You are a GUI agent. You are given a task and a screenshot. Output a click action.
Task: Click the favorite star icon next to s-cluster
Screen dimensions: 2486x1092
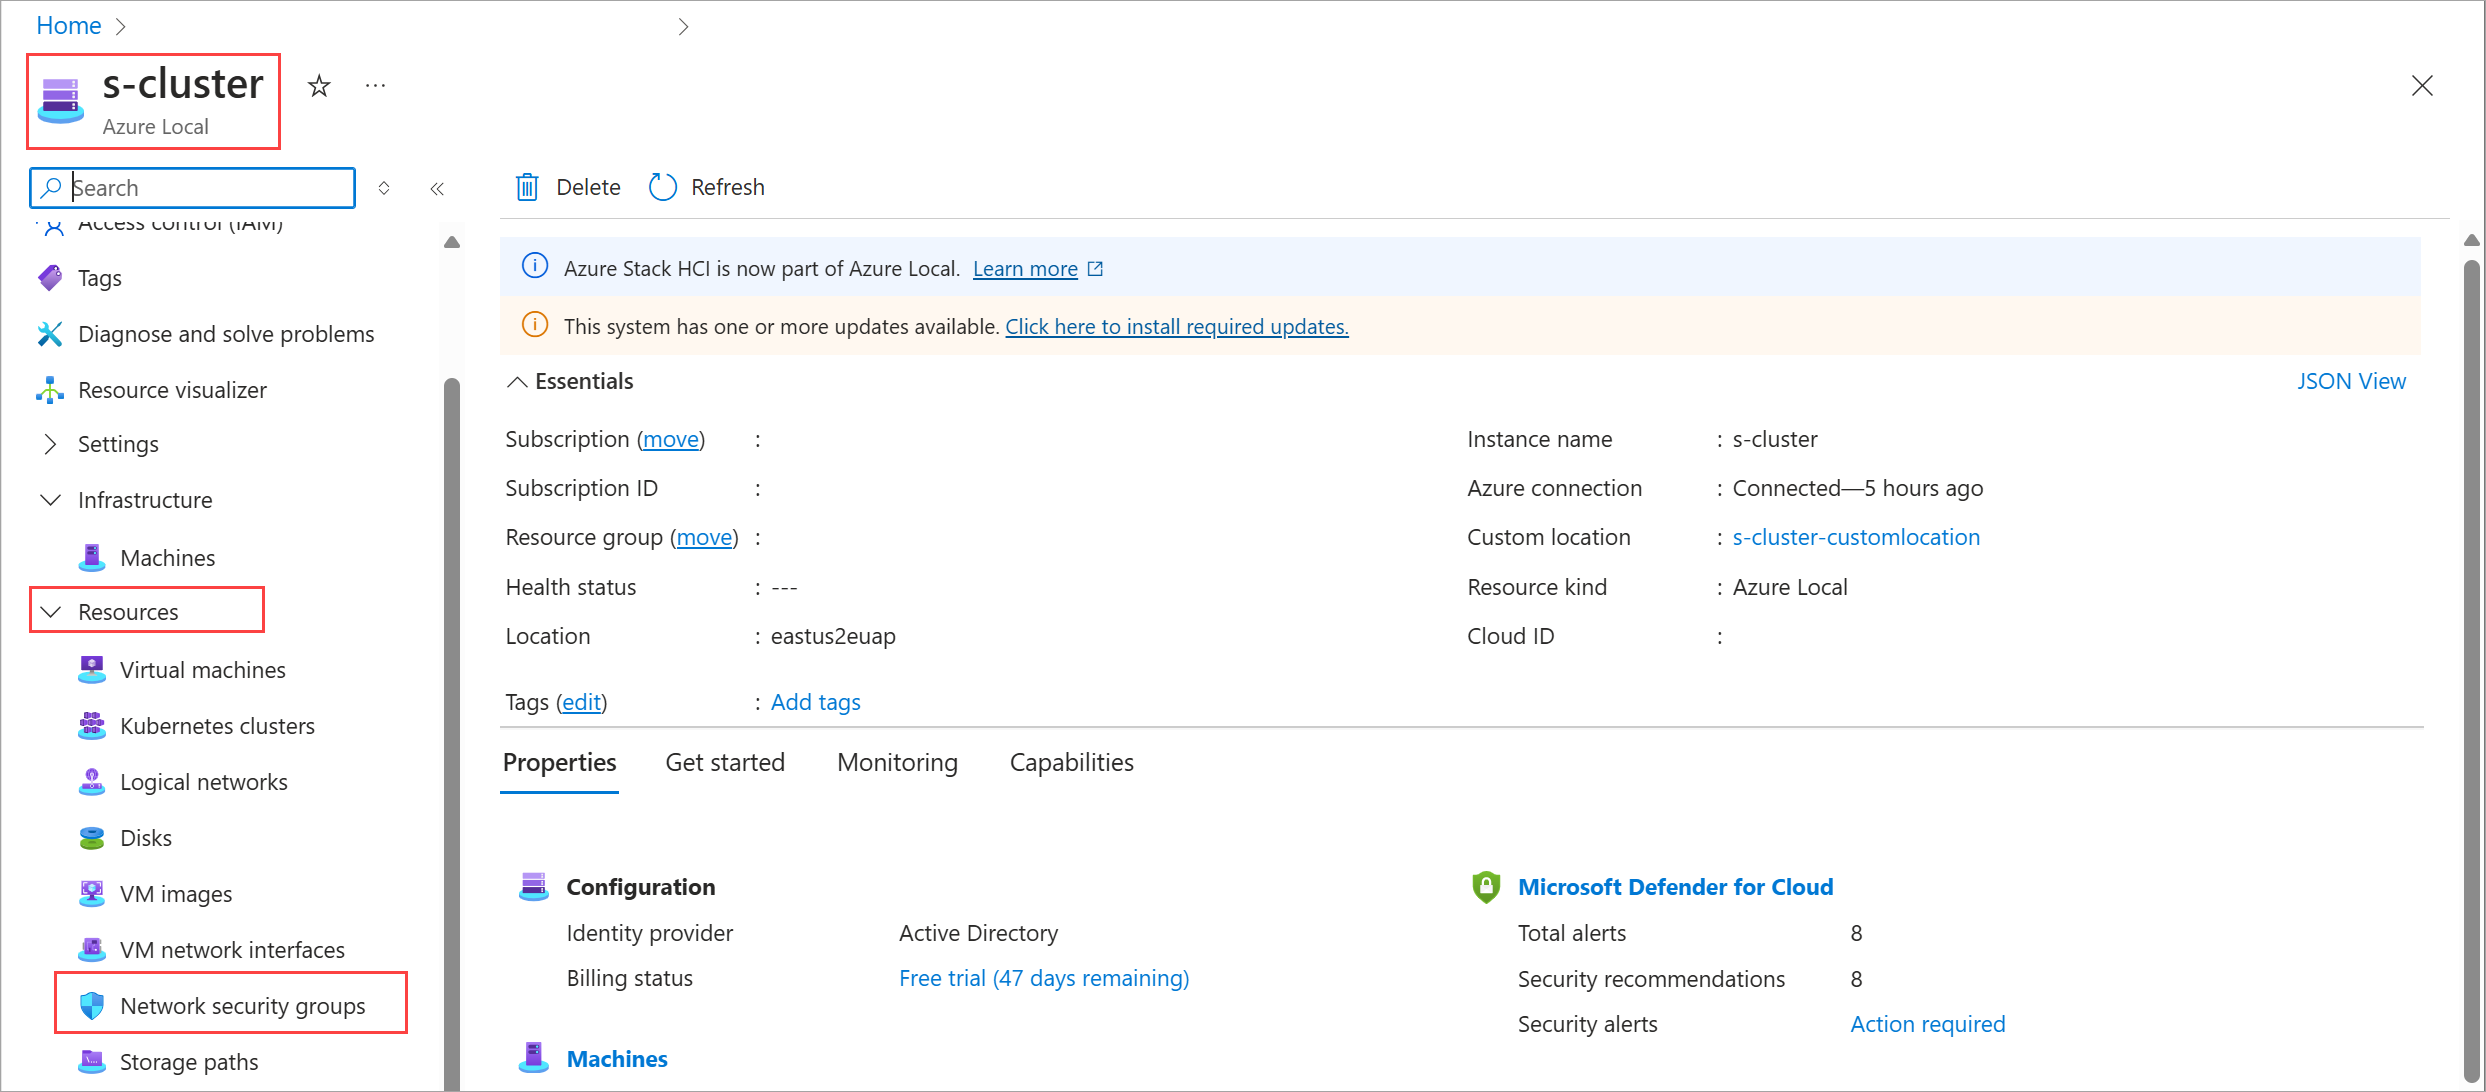pyautogui.click(x=319, y=86)
